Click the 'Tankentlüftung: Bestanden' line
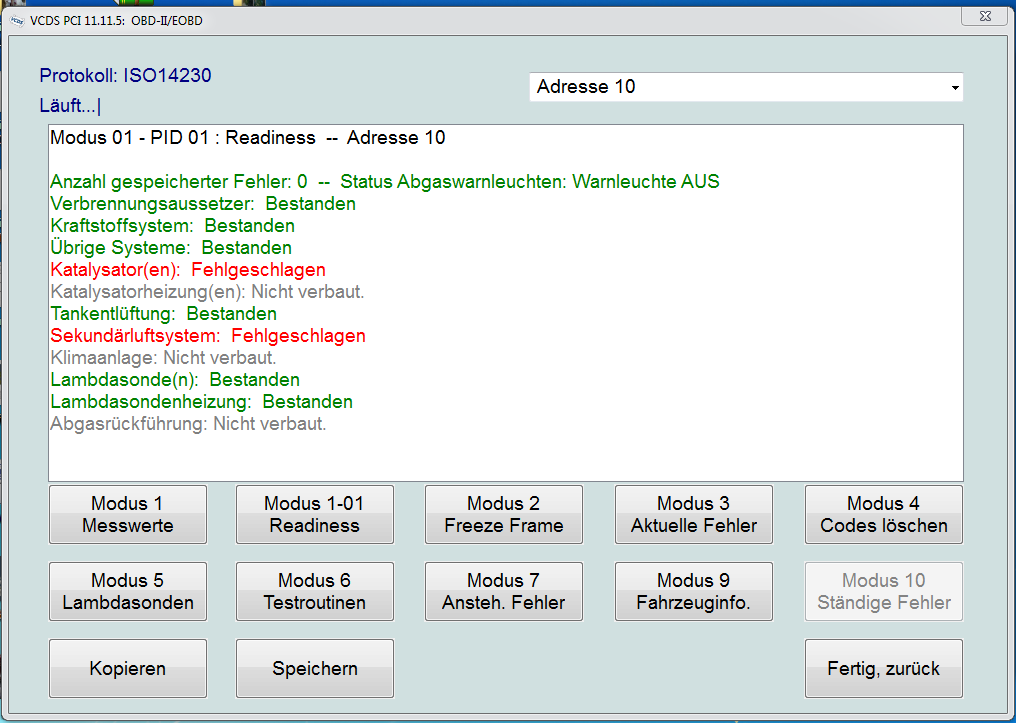This screenshot has width=1016, height=723. coord(163,314)
